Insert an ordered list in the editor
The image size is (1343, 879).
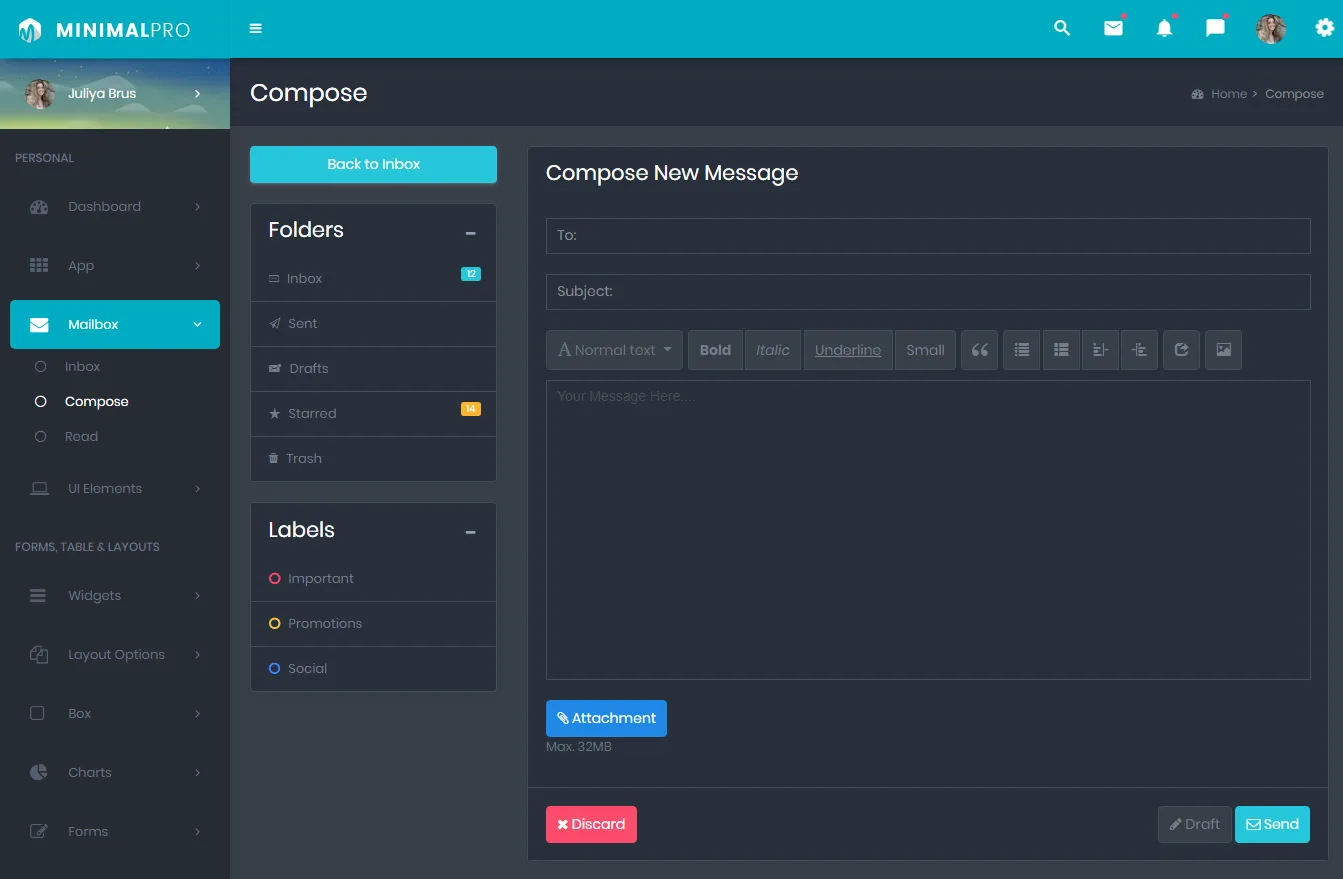click(1061, 350)
